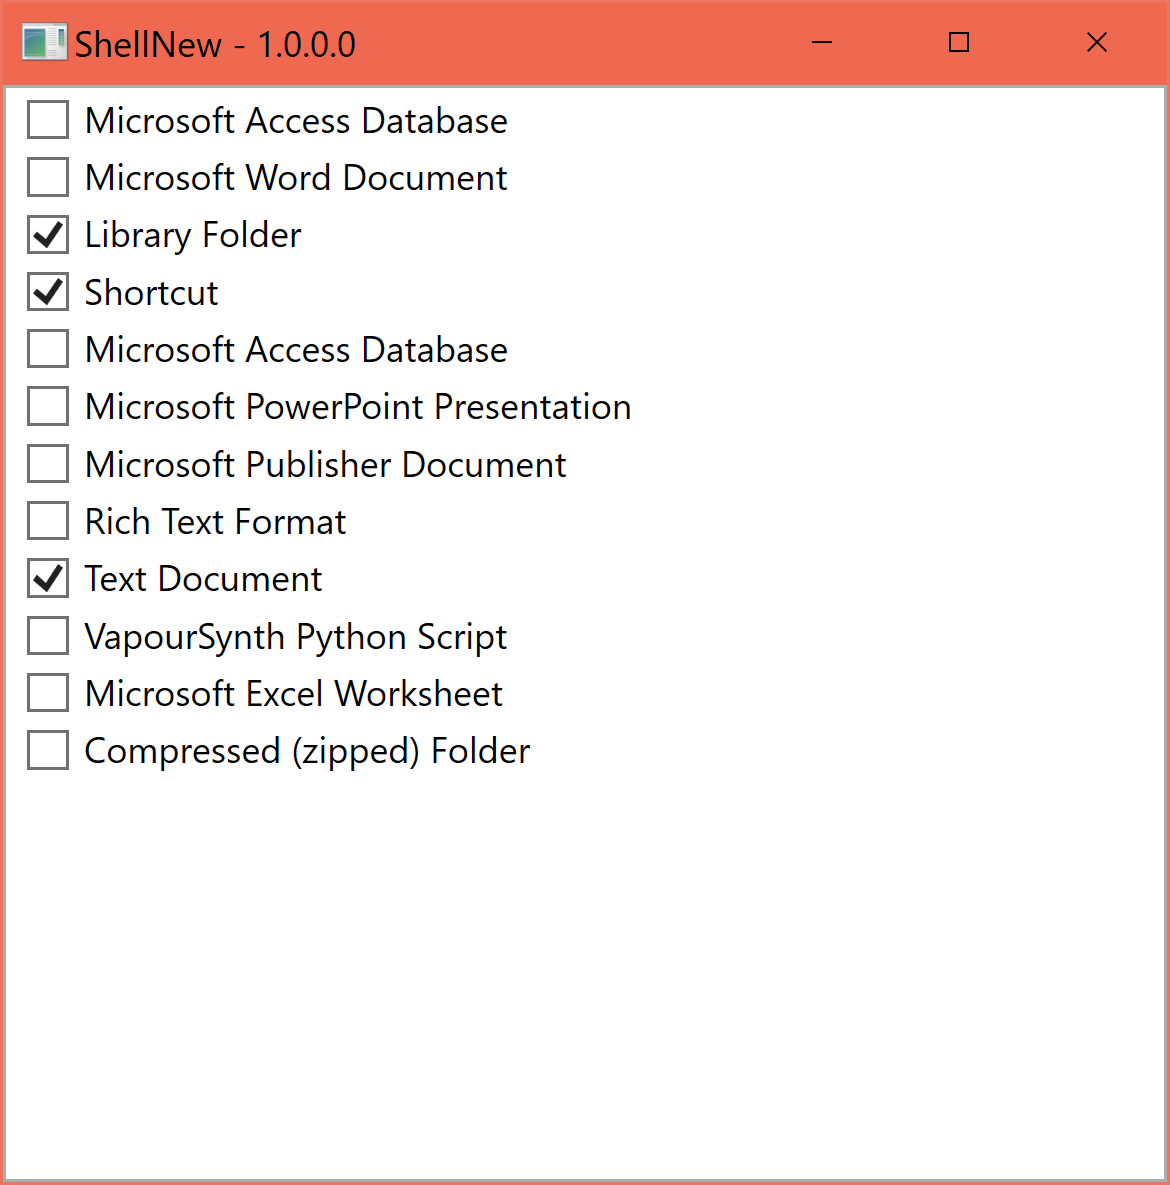Click the ShellNew app icon in title bar
The width and height of the screenshot is (1170, 1185).
pyautogui.click(x=44, y=42)
